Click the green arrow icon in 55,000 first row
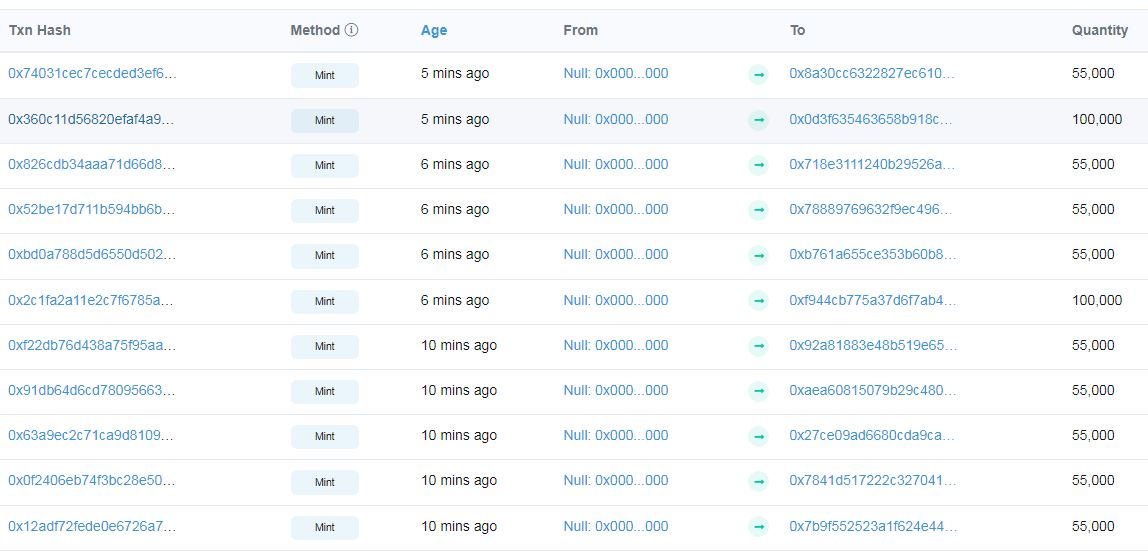 tap(758, 74)
